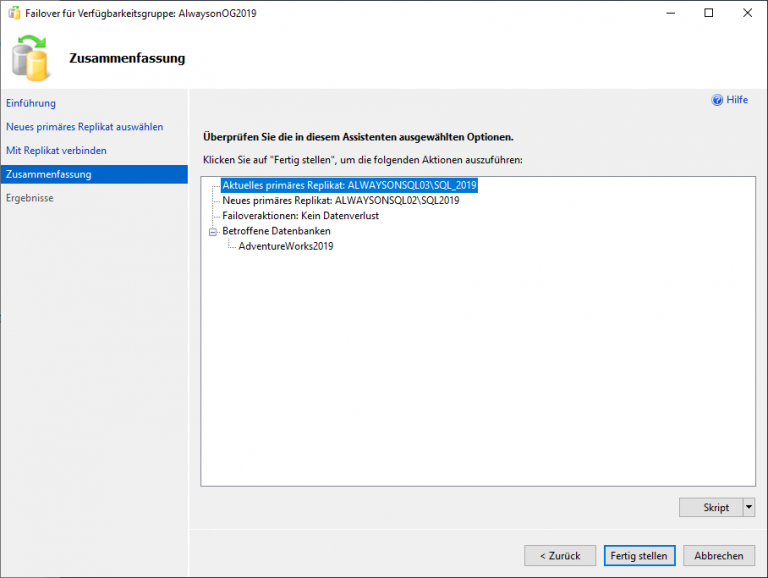Select the Zusammenfassung step
Screen dimensions: 768x578
click(x=94, y=174)
